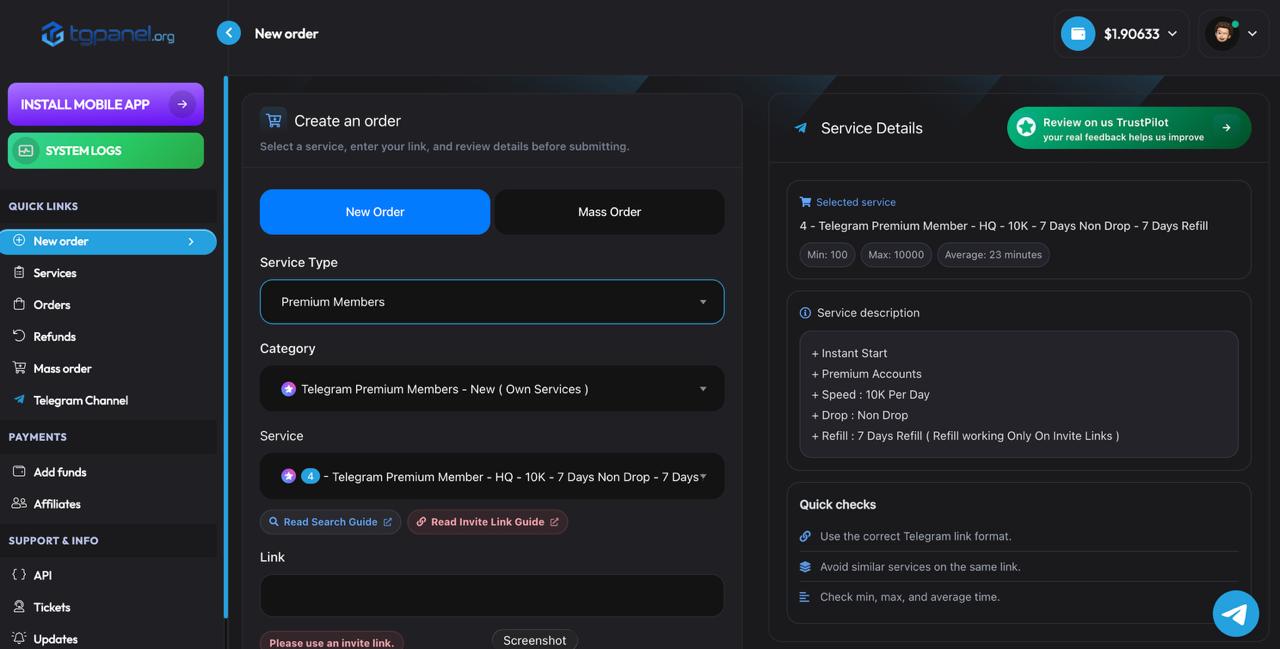
Task: Click the System Logs terminal icon
Action: pyautogui.click(x=26, y=151)
